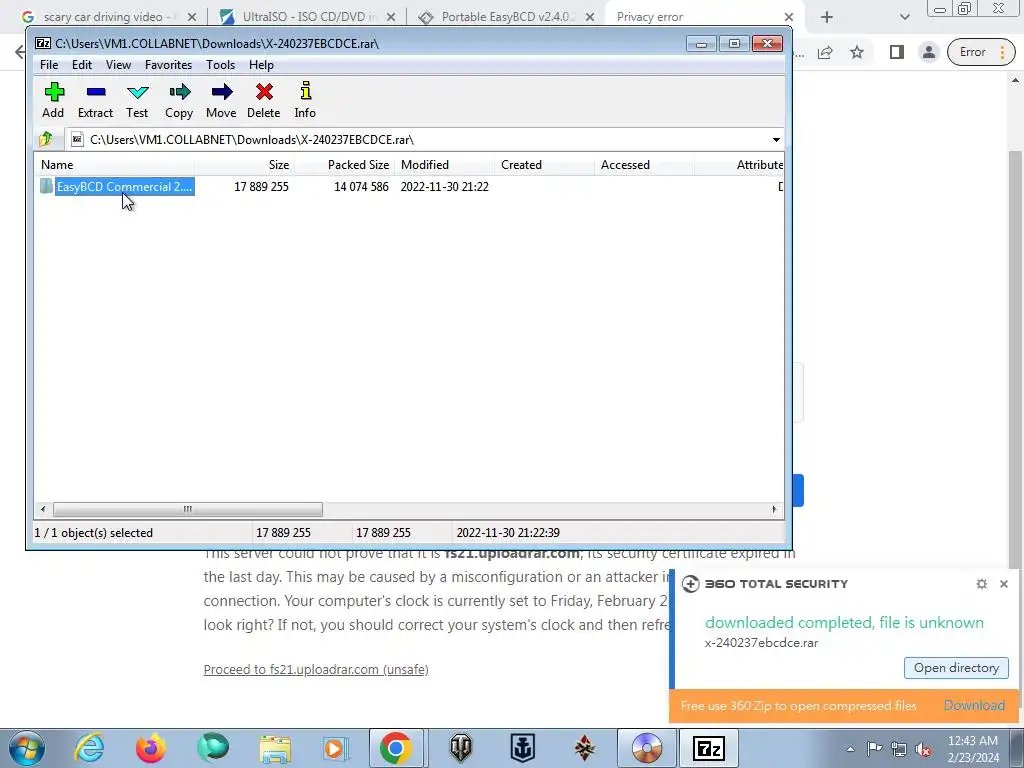This screenshot has width=1024, height=768.
Task: Switch to 7-Zip taskbar icon
Action: (x=709, y=748)
